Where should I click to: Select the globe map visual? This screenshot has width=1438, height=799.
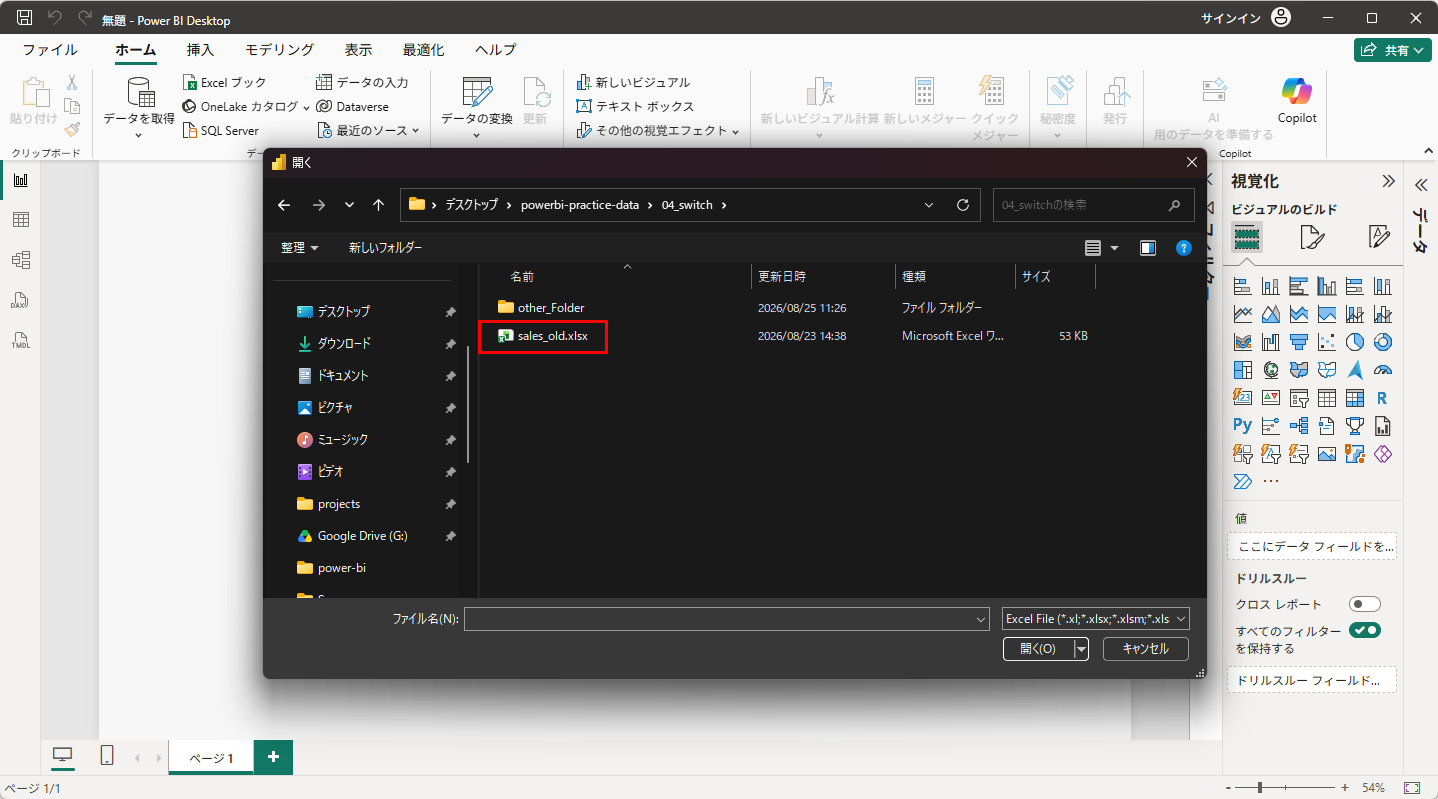1271,370
